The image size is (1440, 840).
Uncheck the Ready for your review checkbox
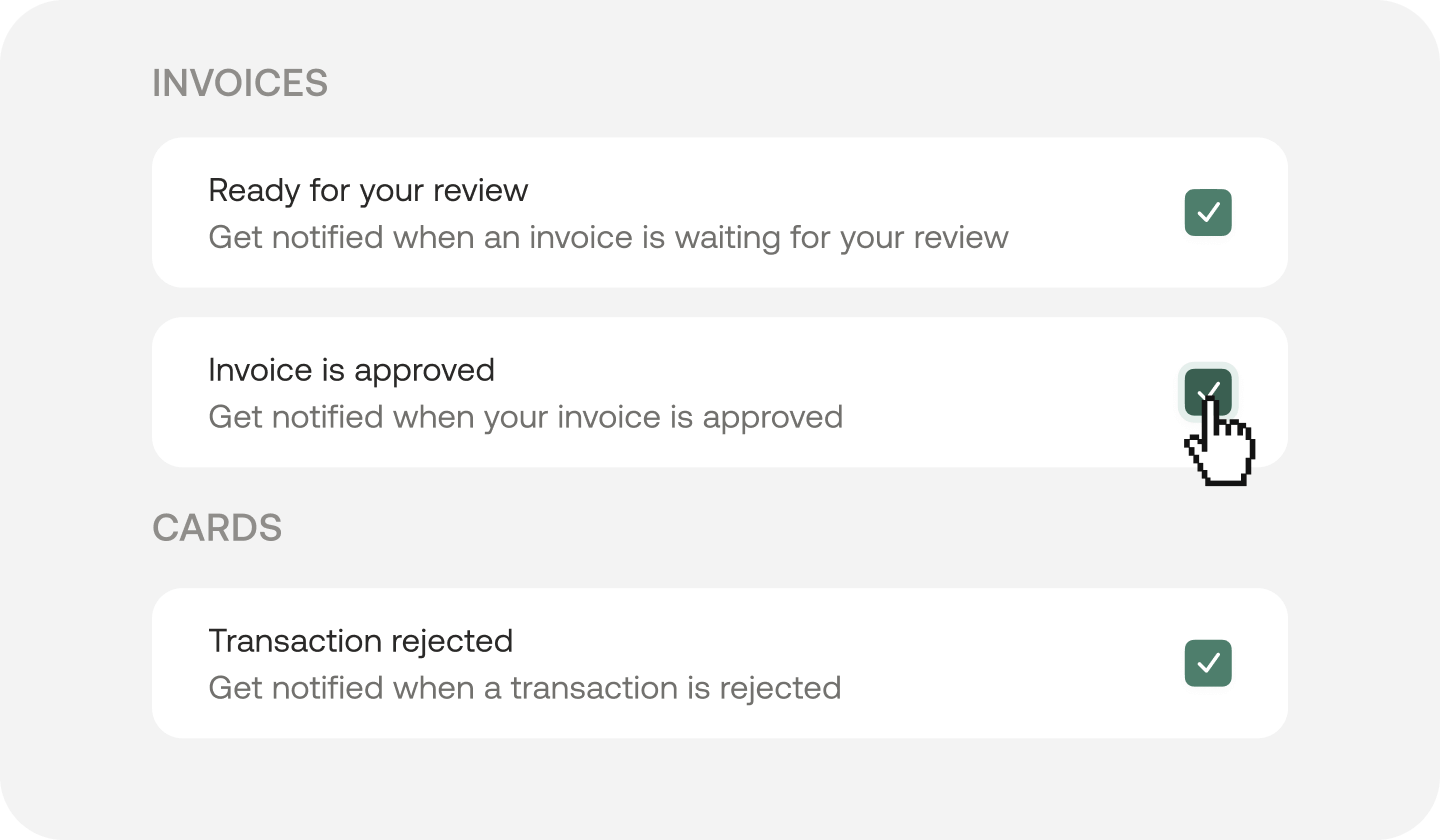point(1208,213)
